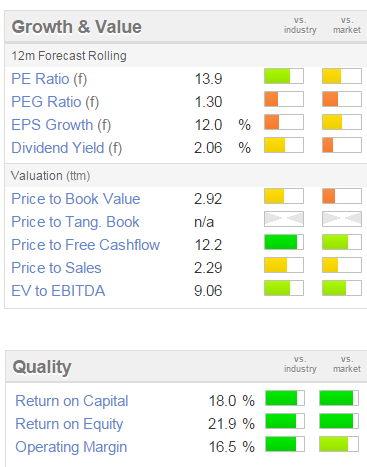Click Price to Tang. Book greyed market bar

[342, 219]
